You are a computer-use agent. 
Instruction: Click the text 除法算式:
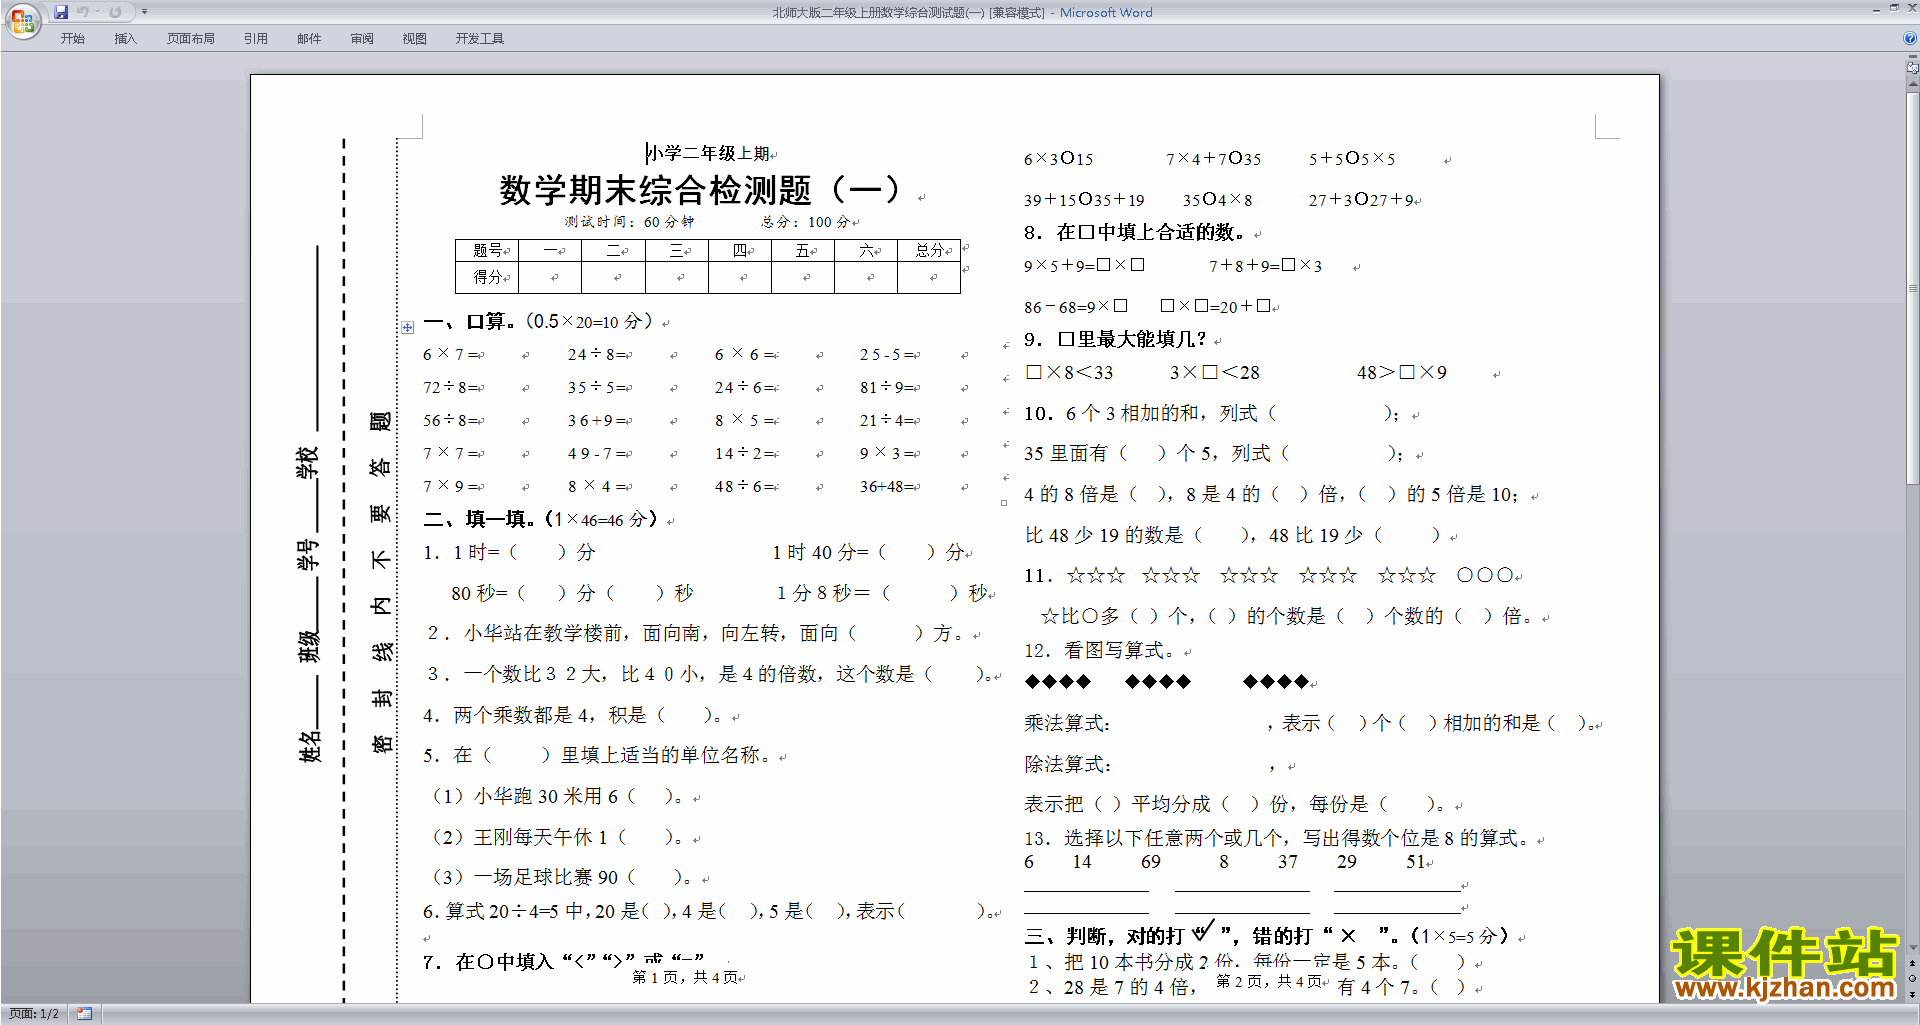pos(1067,764)
